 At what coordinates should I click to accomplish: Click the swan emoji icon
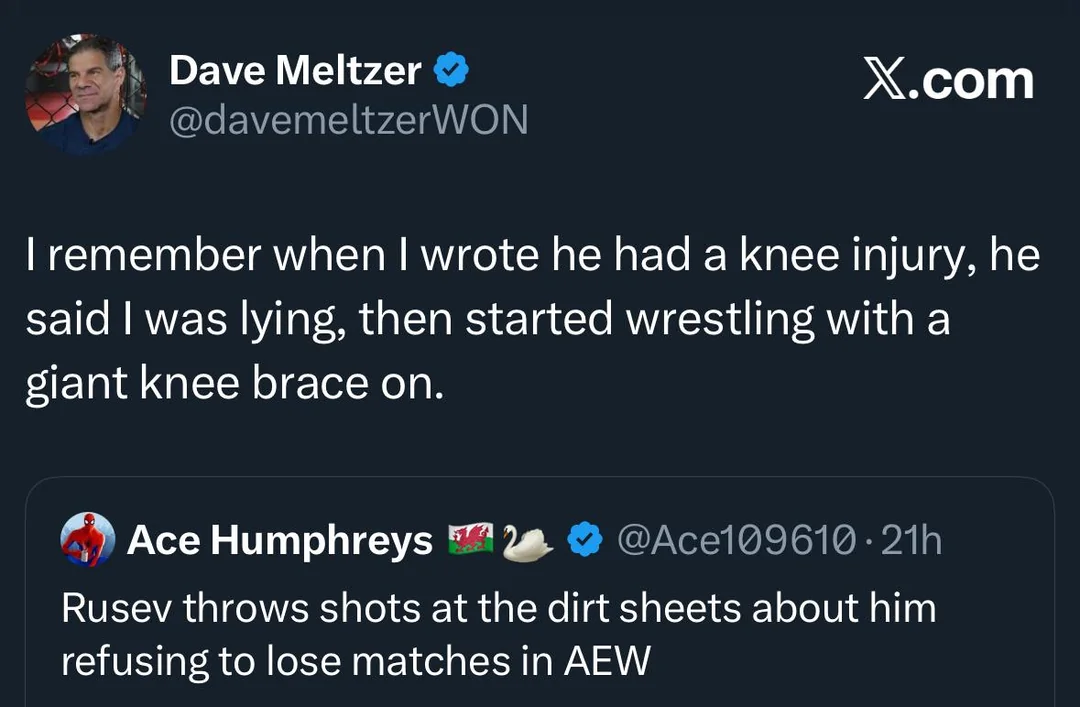coord(527,541)
